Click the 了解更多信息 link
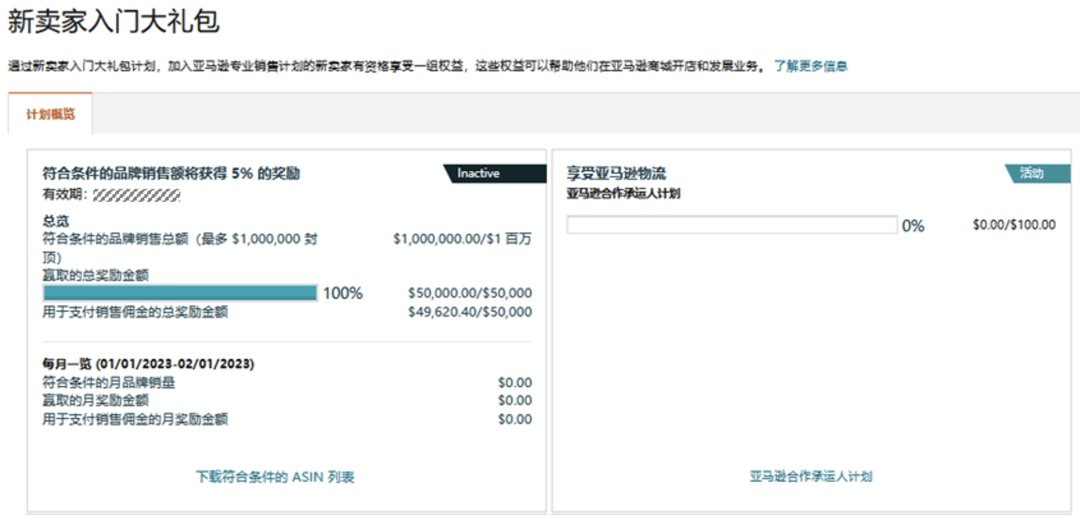This screenshot has width=1080, height=517. coord(810,66)
